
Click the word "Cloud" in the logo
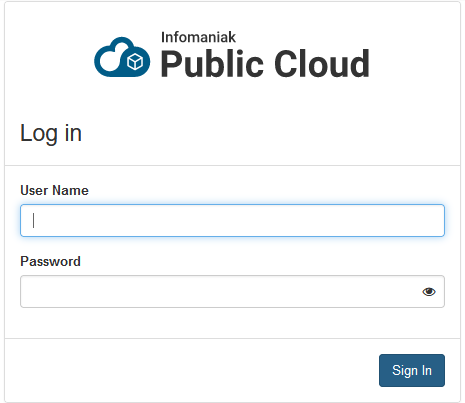322,64
